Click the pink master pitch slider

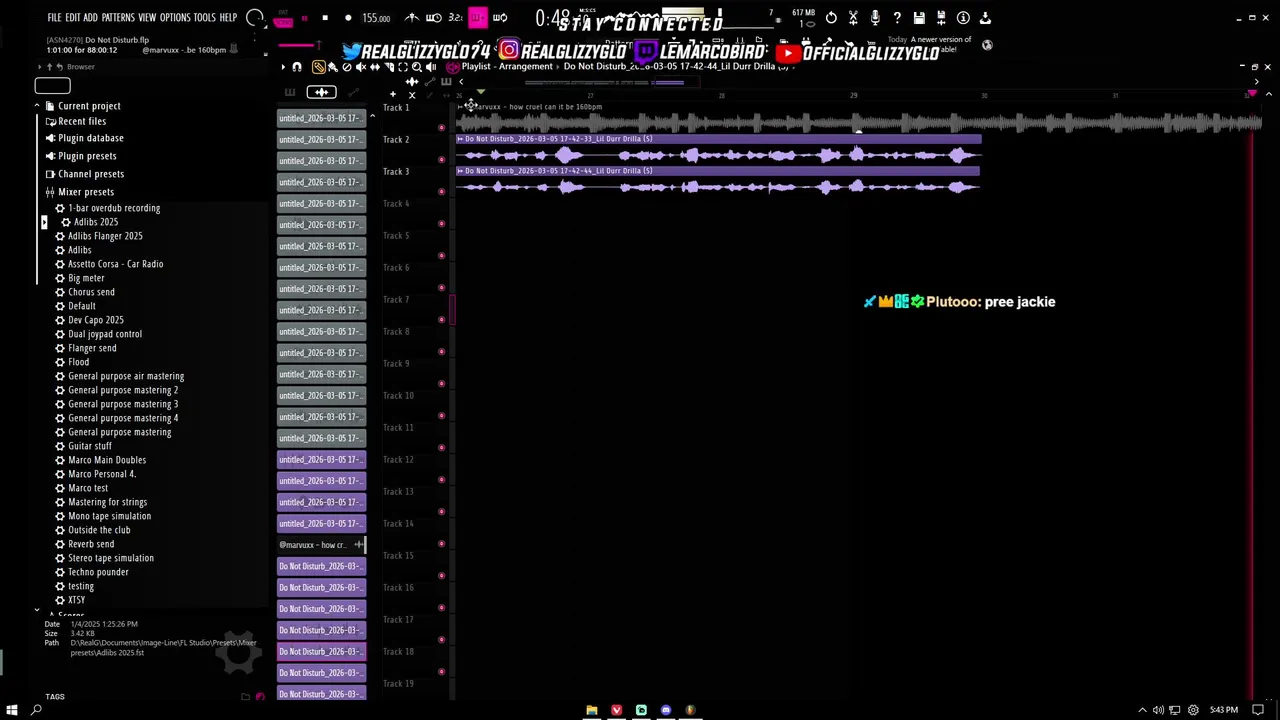tap(296, 45)
